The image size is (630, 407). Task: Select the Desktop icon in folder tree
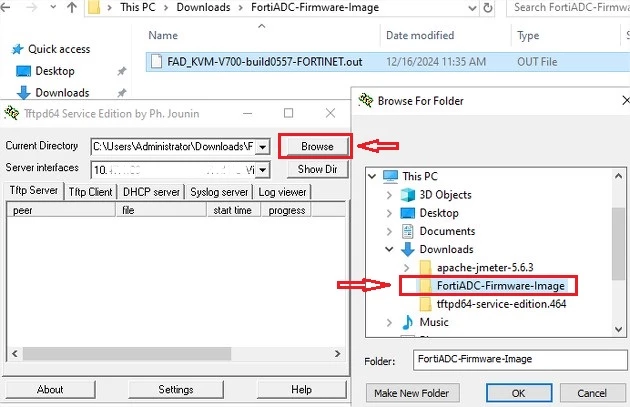coord(408,213)
